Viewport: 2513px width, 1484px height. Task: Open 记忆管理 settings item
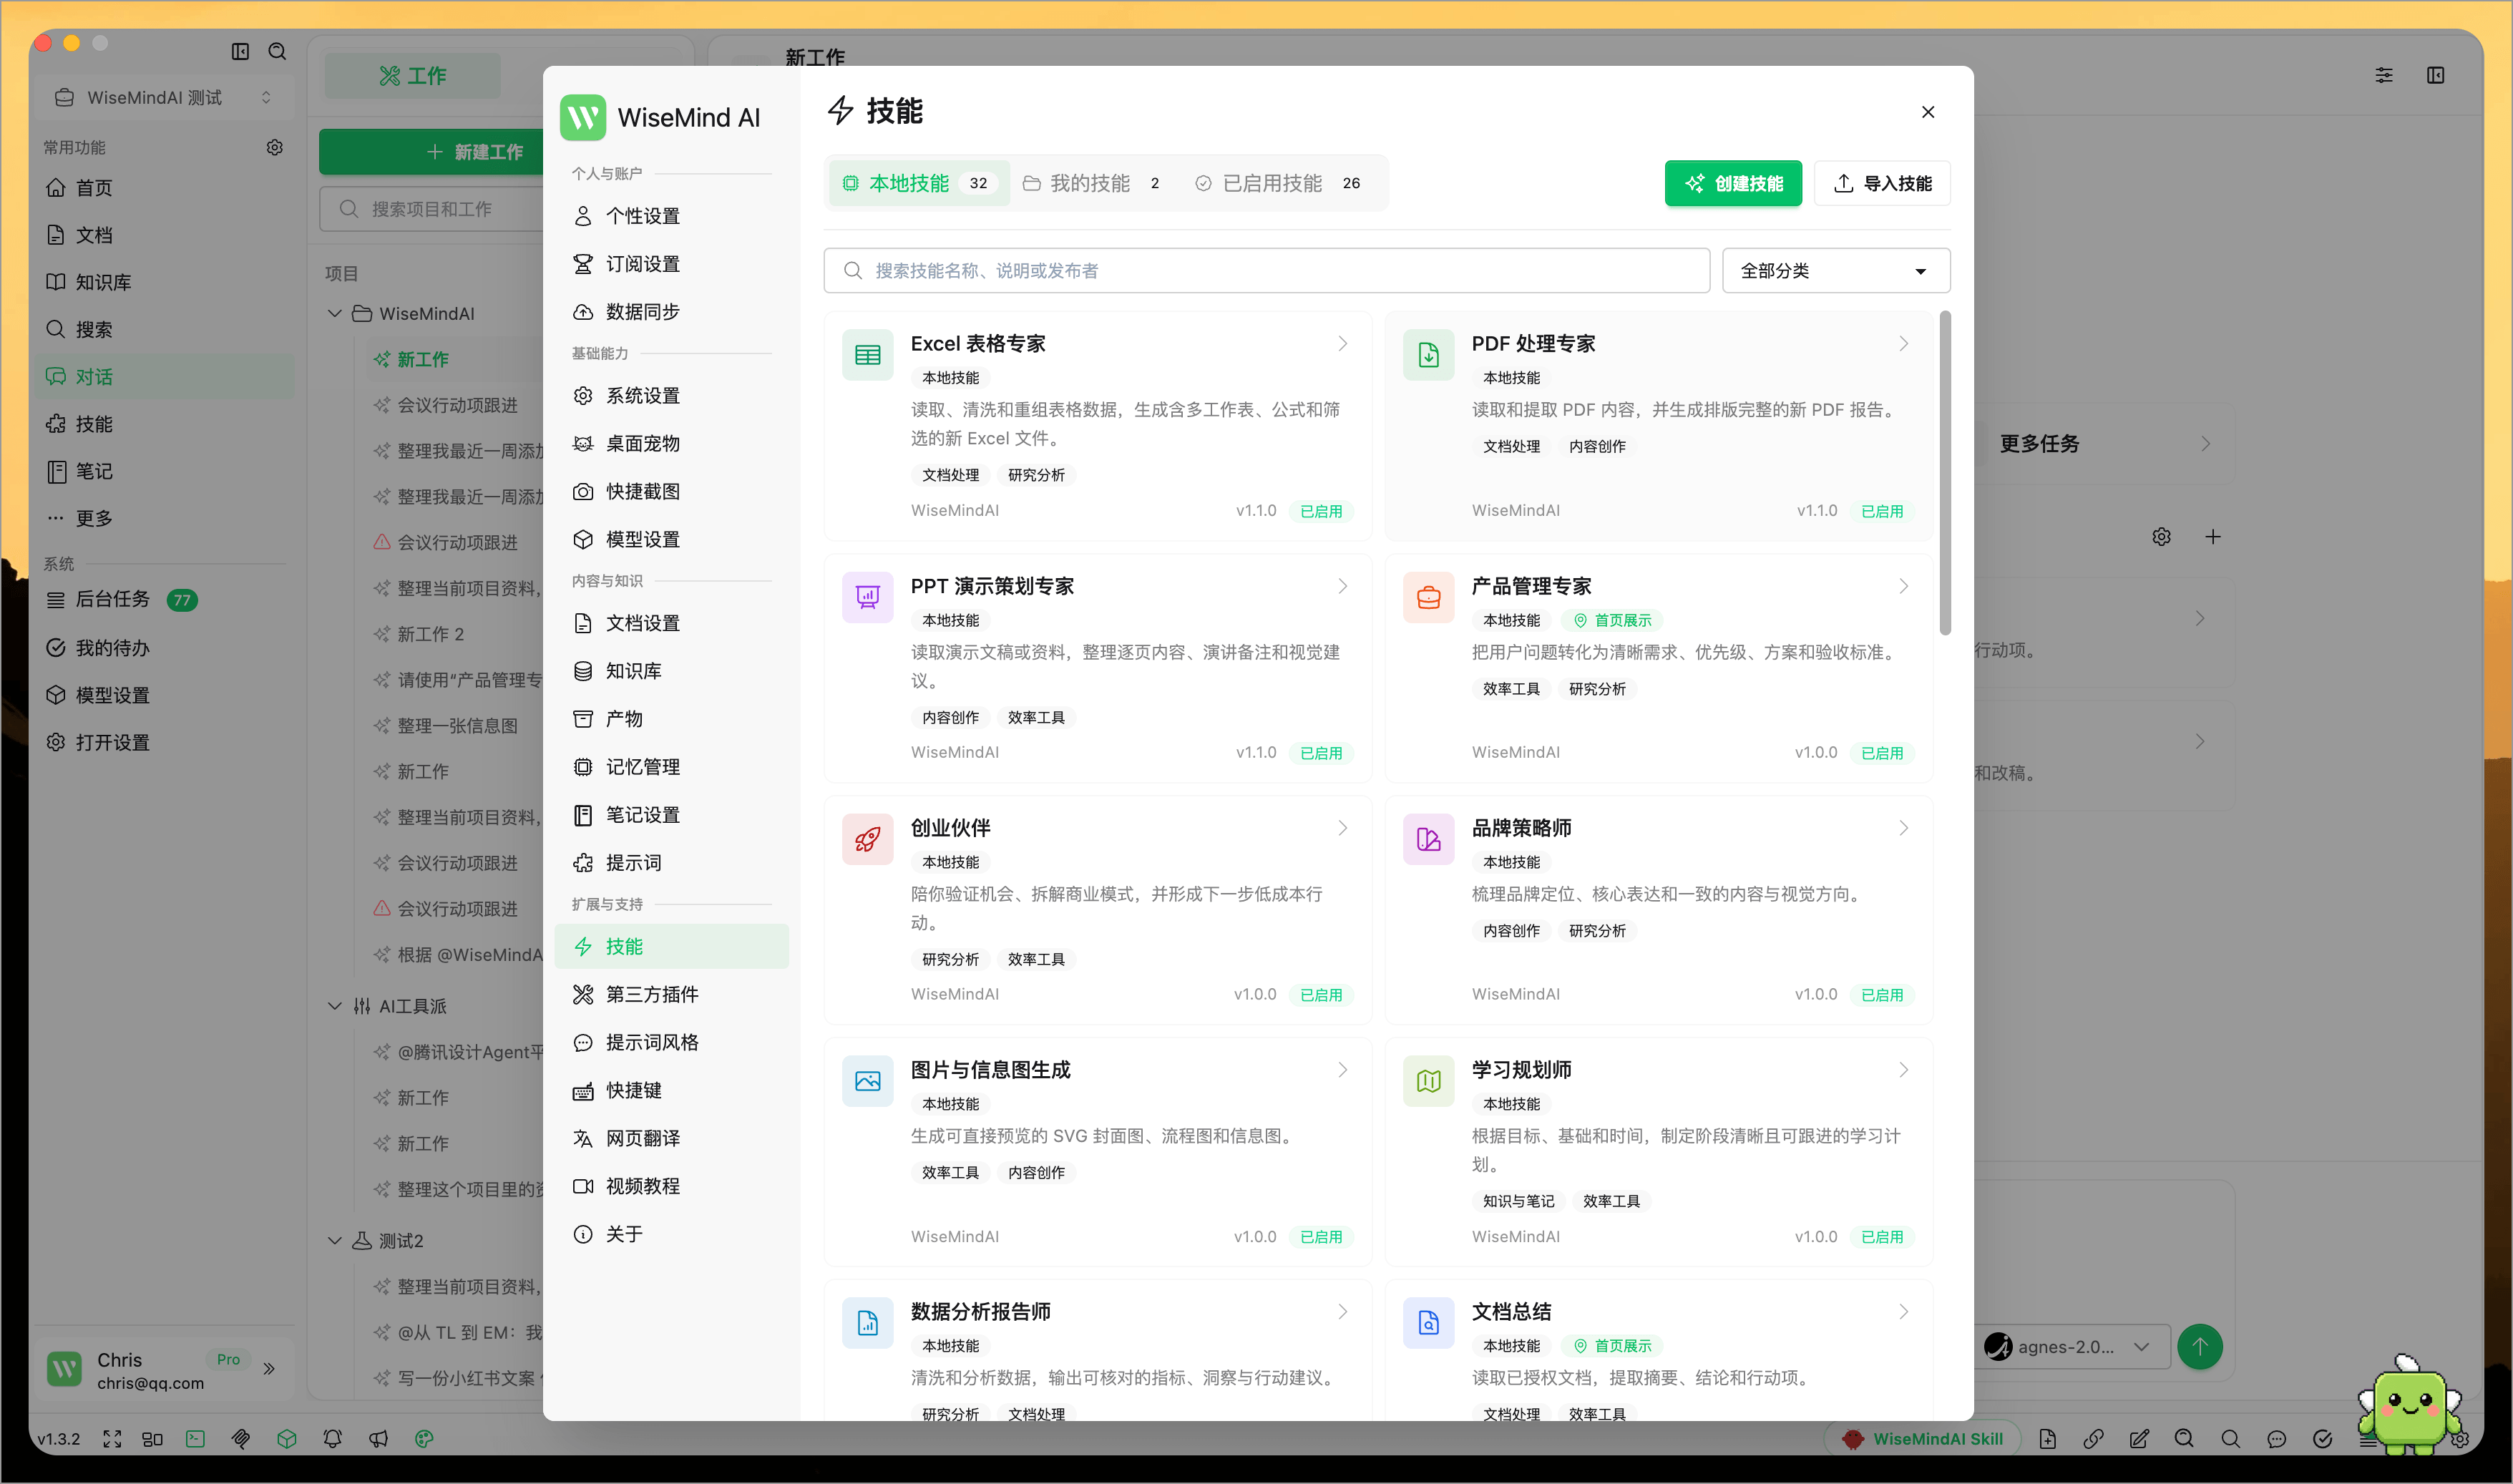pos(671,767)
